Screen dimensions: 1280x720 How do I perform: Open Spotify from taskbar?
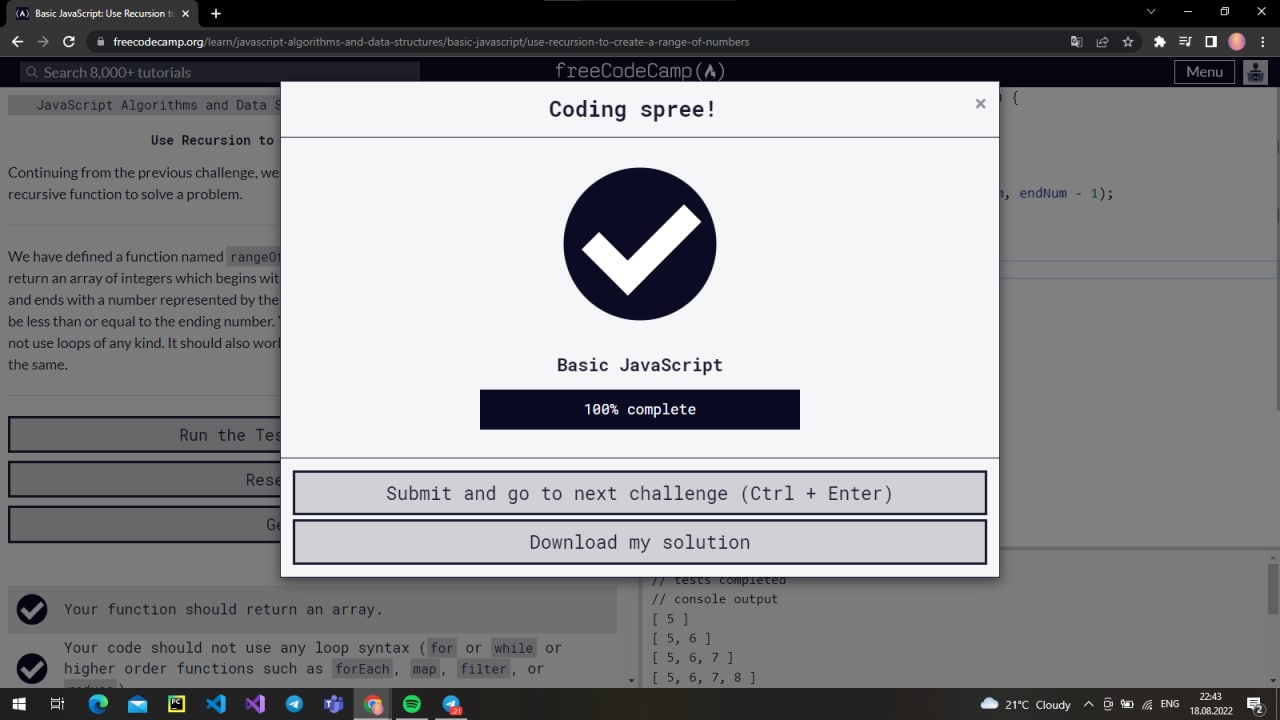click(412, 704)
